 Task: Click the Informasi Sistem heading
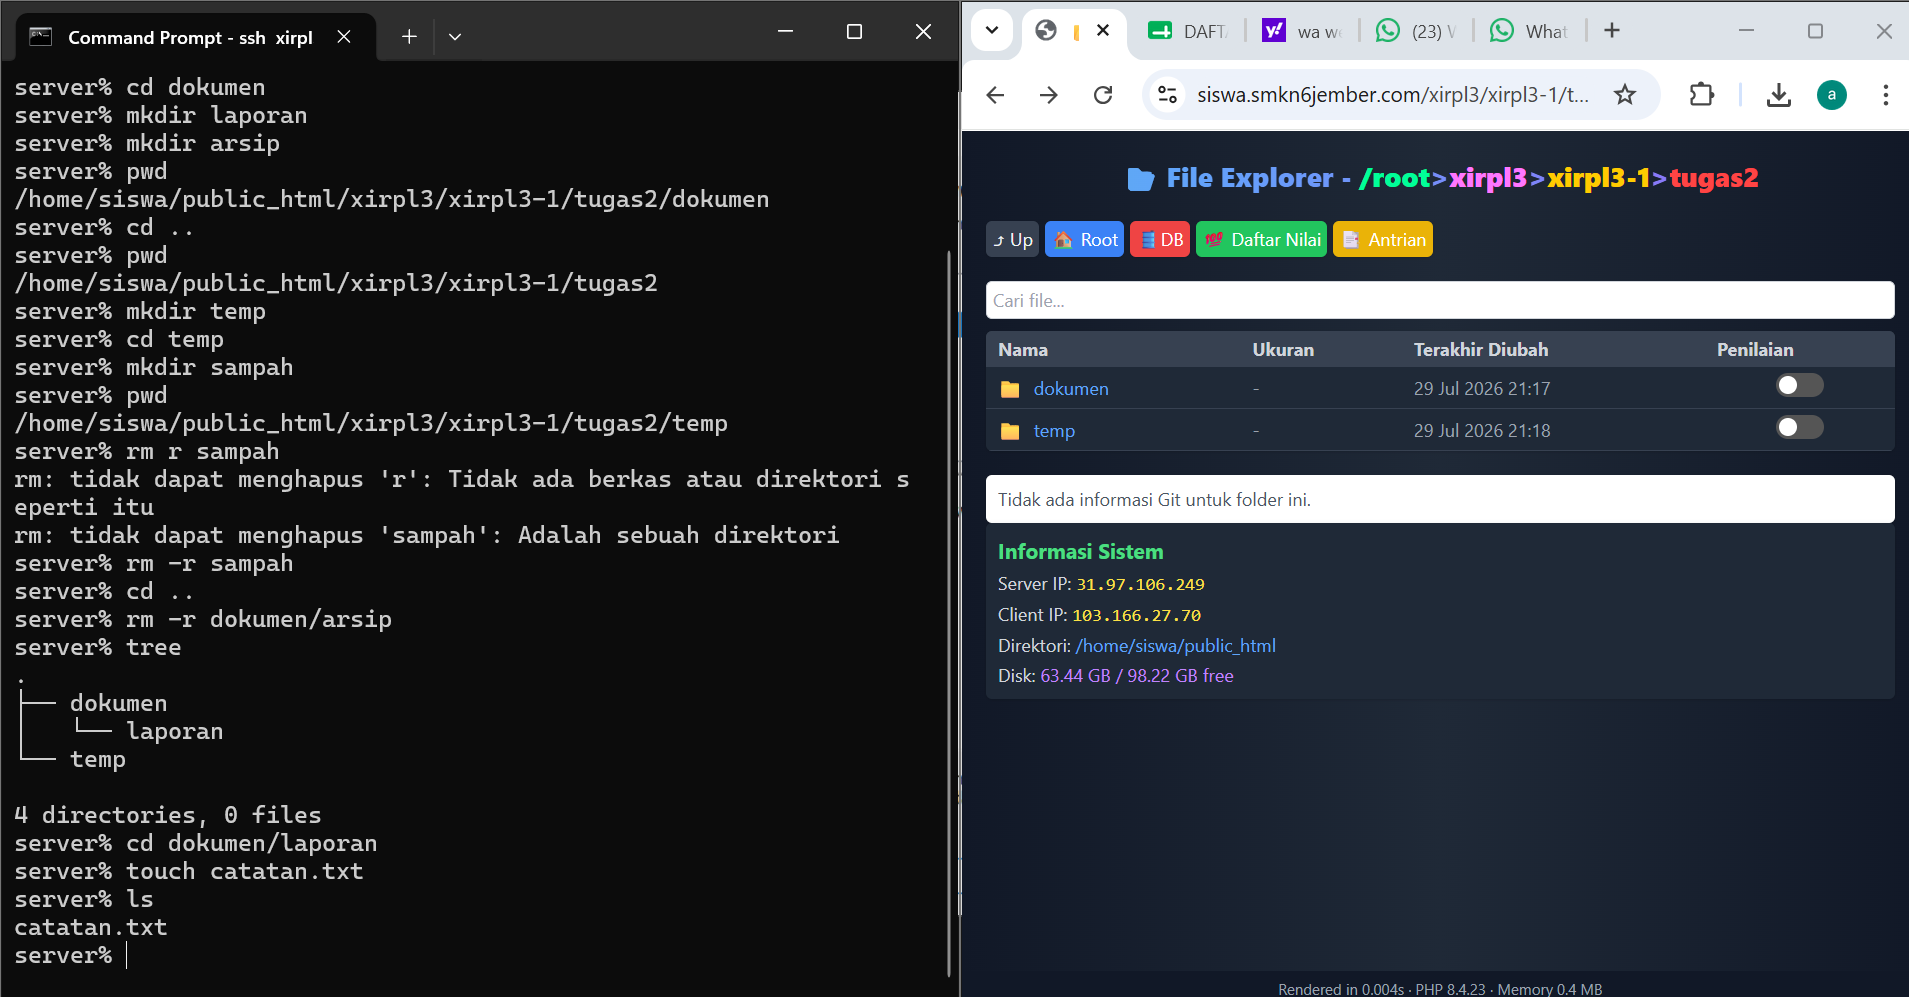[1081, 552]
